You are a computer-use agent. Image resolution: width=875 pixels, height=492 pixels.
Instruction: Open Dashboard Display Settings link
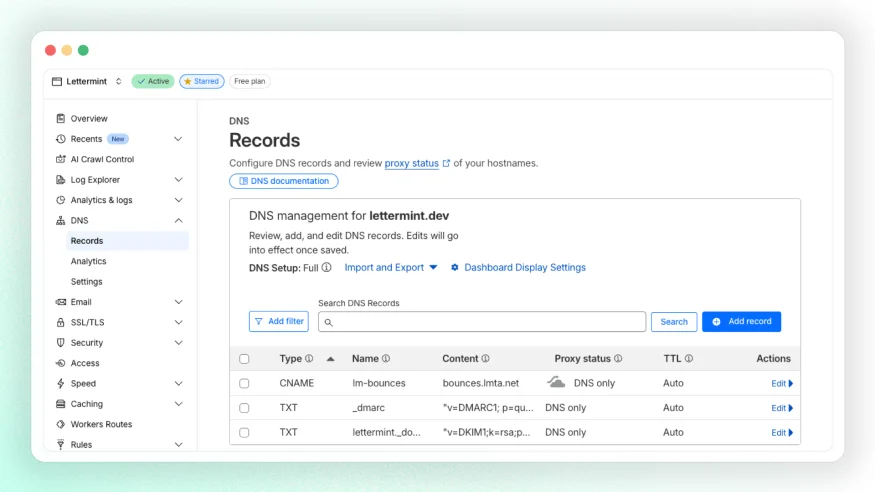[x=525, y=267]
